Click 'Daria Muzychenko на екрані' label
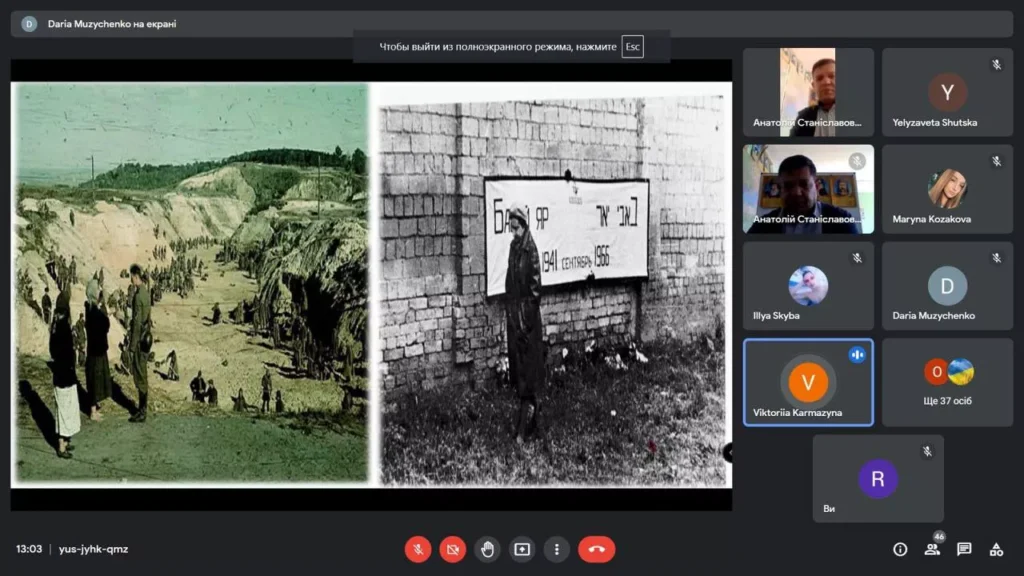Viewport: 1024px width, 576px height. 112,24
